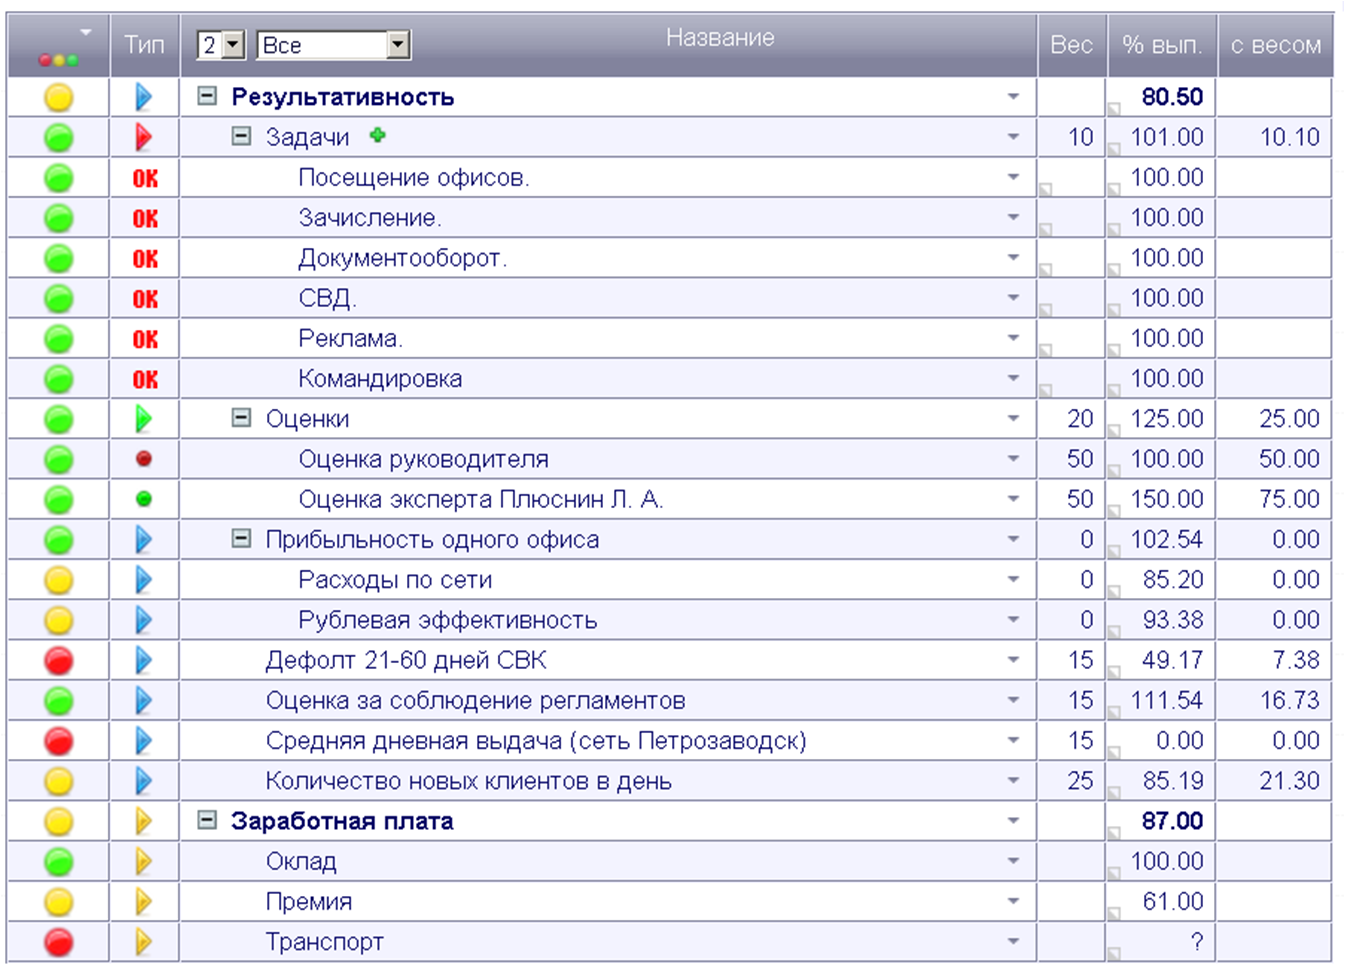
Task: Open the row menu arrow for Реклама
Action: coord(1013,338)
